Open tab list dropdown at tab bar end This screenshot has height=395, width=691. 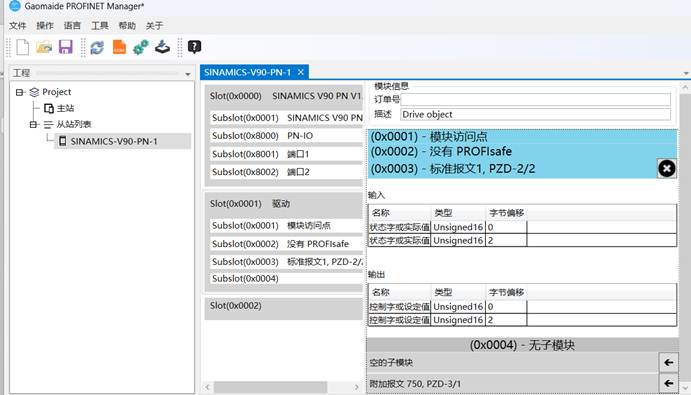[686, 73]
